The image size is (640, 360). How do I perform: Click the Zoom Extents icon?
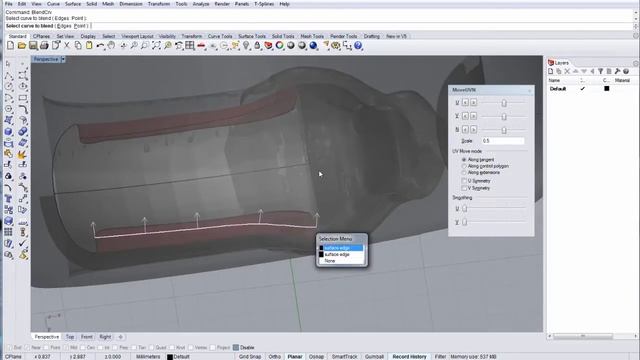point(156,46)
